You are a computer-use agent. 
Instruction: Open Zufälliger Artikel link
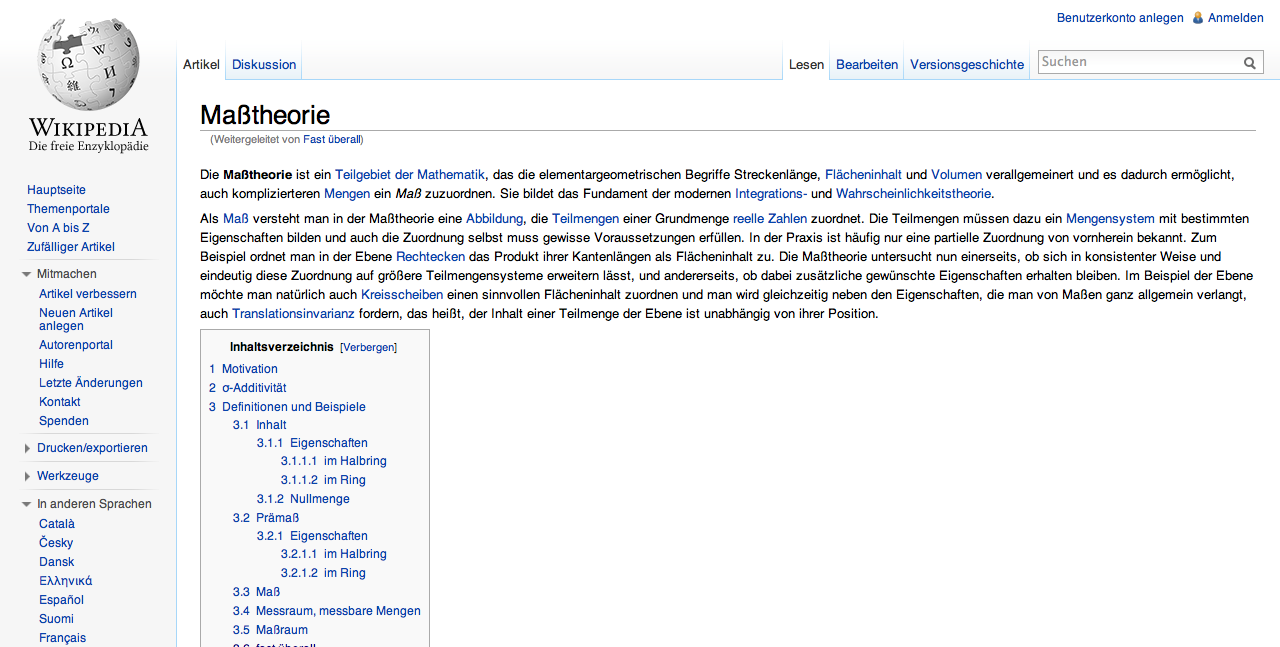point(71,247)
